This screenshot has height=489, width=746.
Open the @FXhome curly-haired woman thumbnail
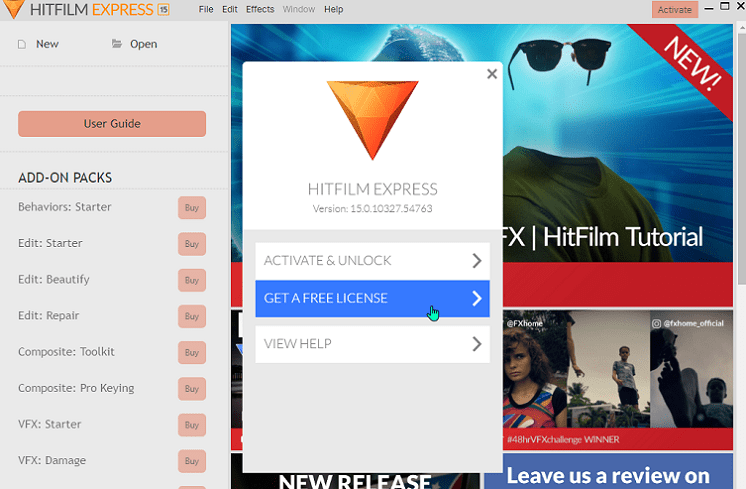[535, 369]
